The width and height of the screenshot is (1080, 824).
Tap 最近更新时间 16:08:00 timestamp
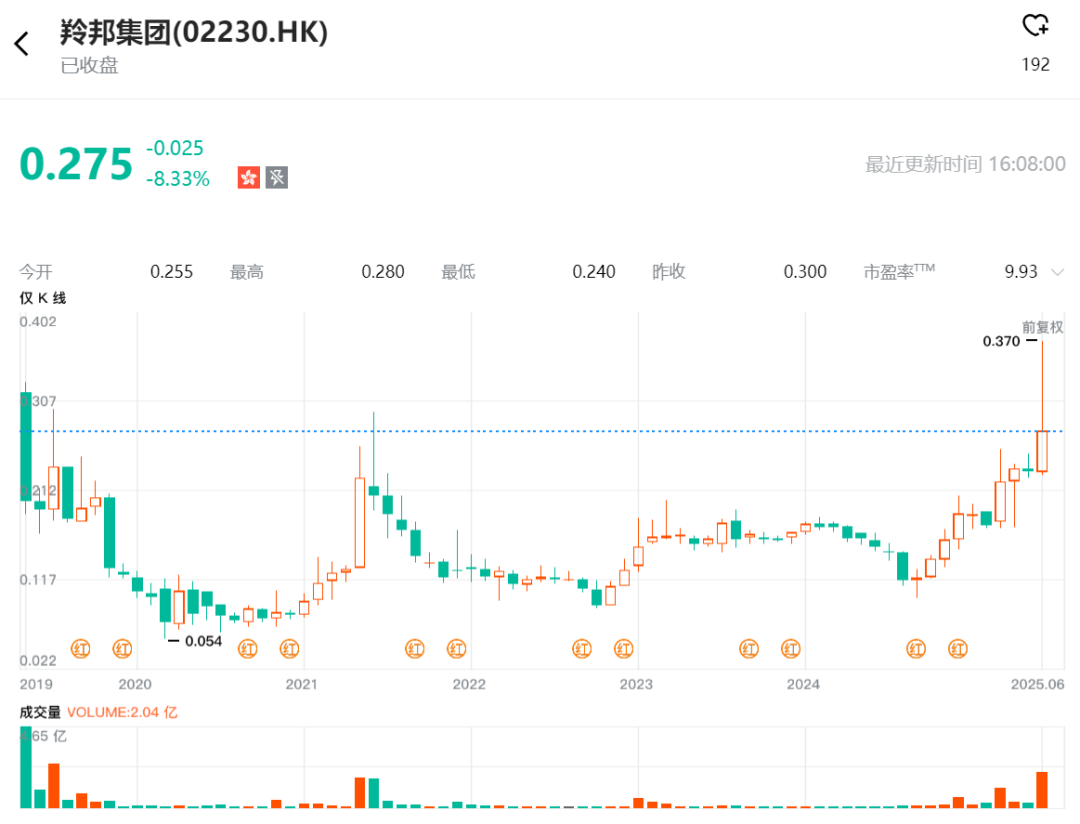965,164
